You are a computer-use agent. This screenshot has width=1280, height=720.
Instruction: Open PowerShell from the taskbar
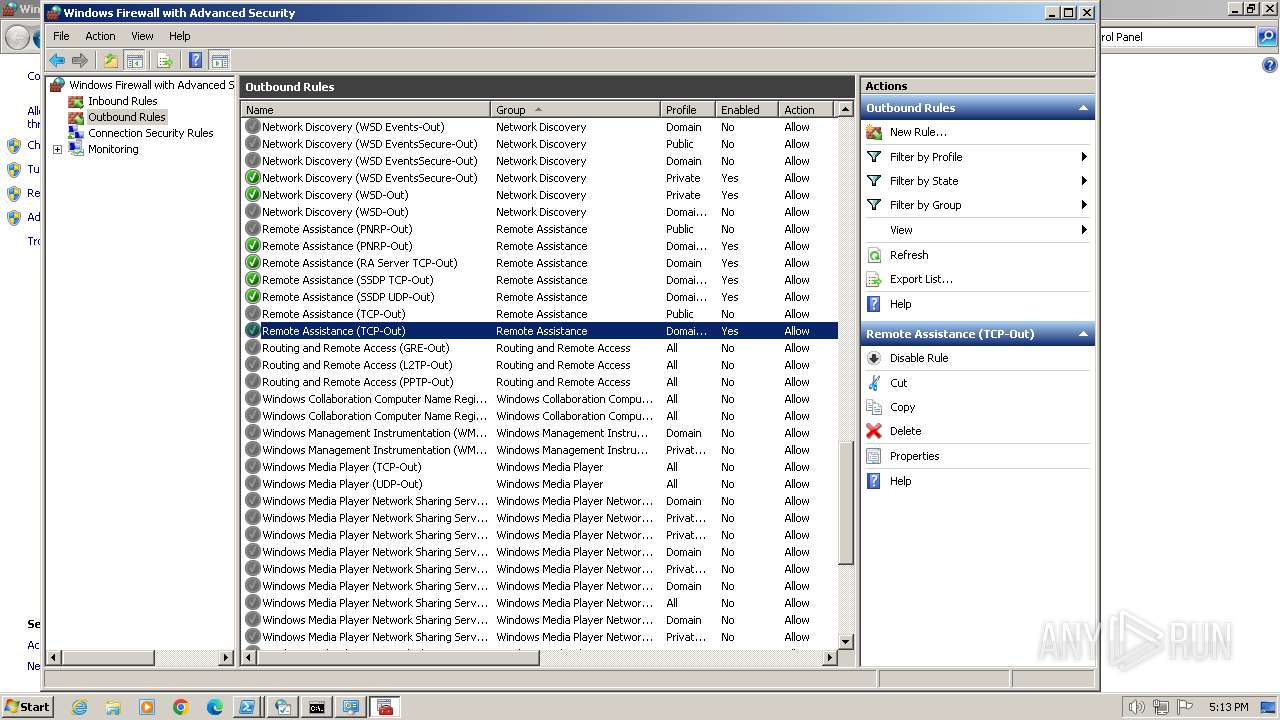(246, 707)
